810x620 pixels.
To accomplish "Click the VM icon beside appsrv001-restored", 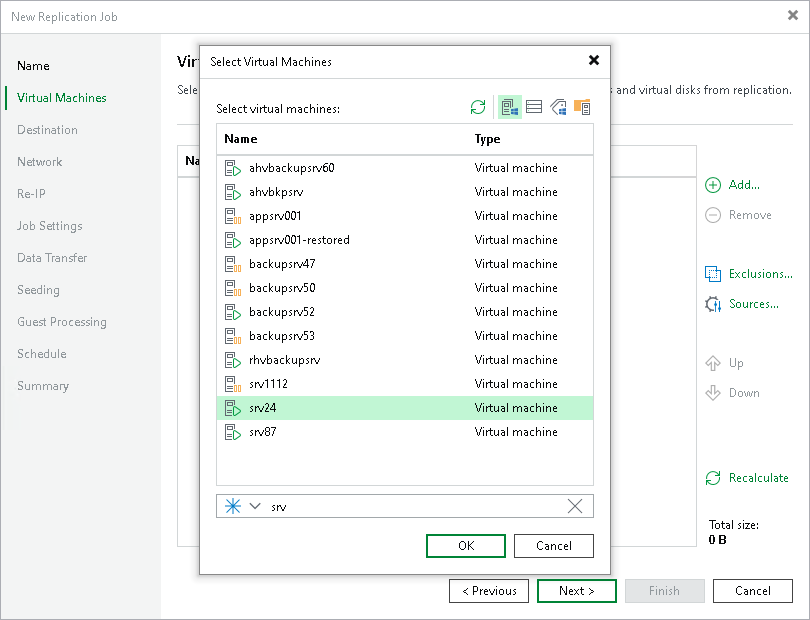I will tap(233, 240).
